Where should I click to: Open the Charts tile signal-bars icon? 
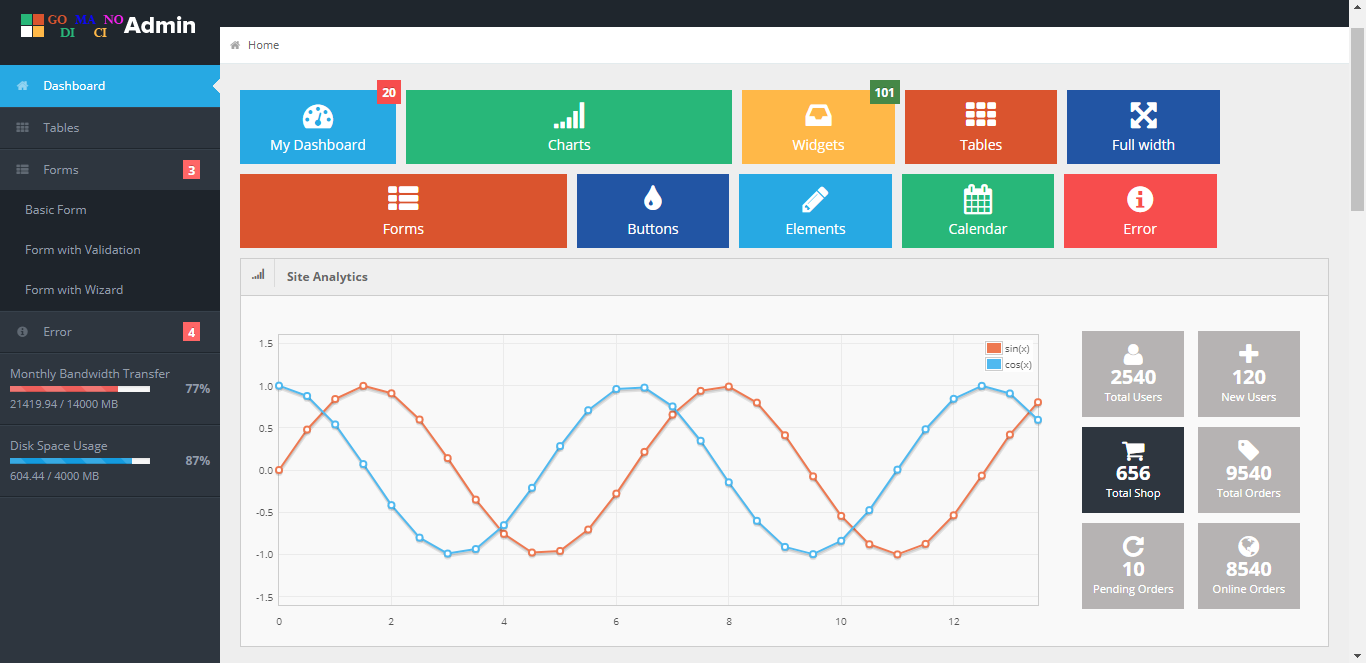pos(568,116)
